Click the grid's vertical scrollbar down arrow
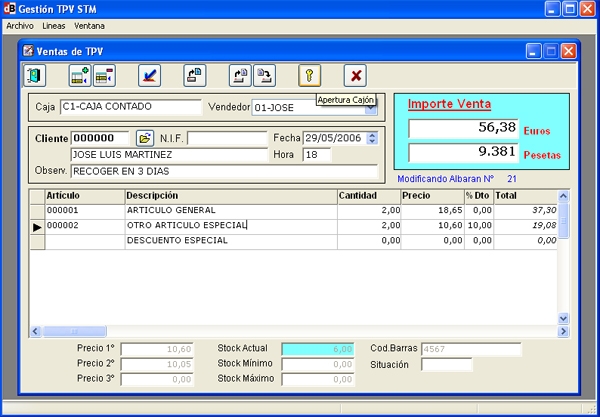Viewport: 600px width, 417px height. pyautogui.click(x=563, y=318)
